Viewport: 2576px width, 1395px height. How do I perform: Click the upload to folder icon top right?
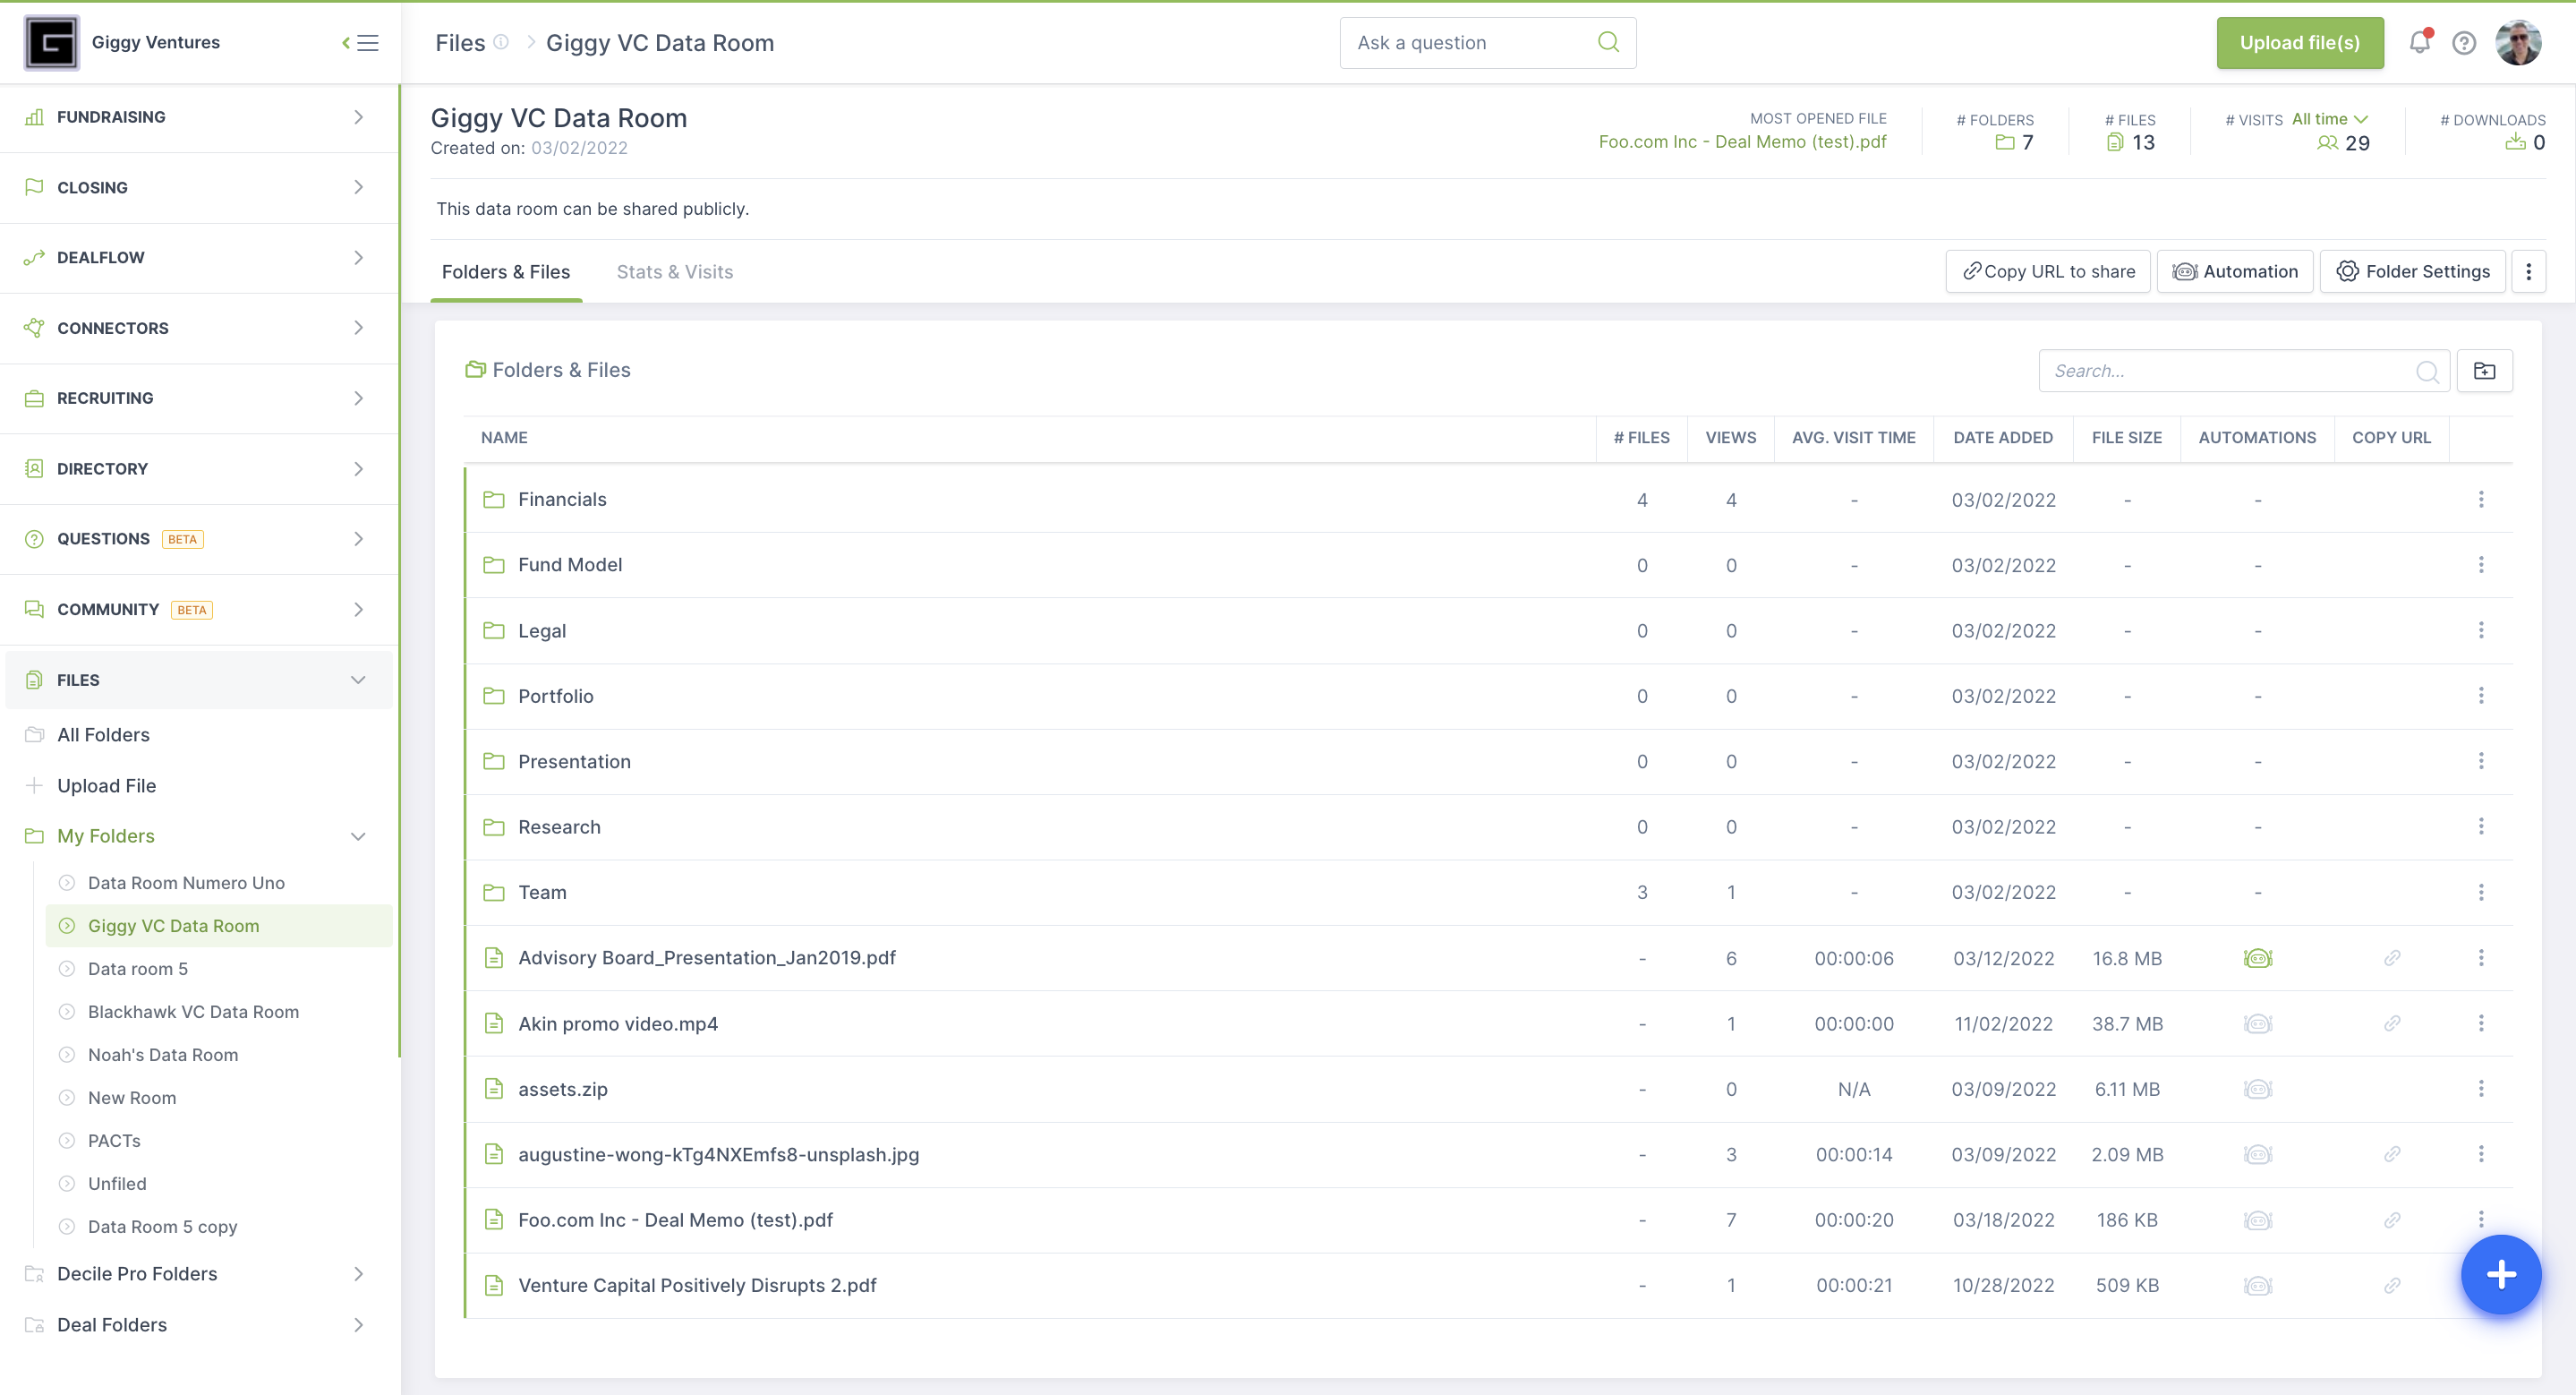pyautogui.click(x=2485, y=370)
